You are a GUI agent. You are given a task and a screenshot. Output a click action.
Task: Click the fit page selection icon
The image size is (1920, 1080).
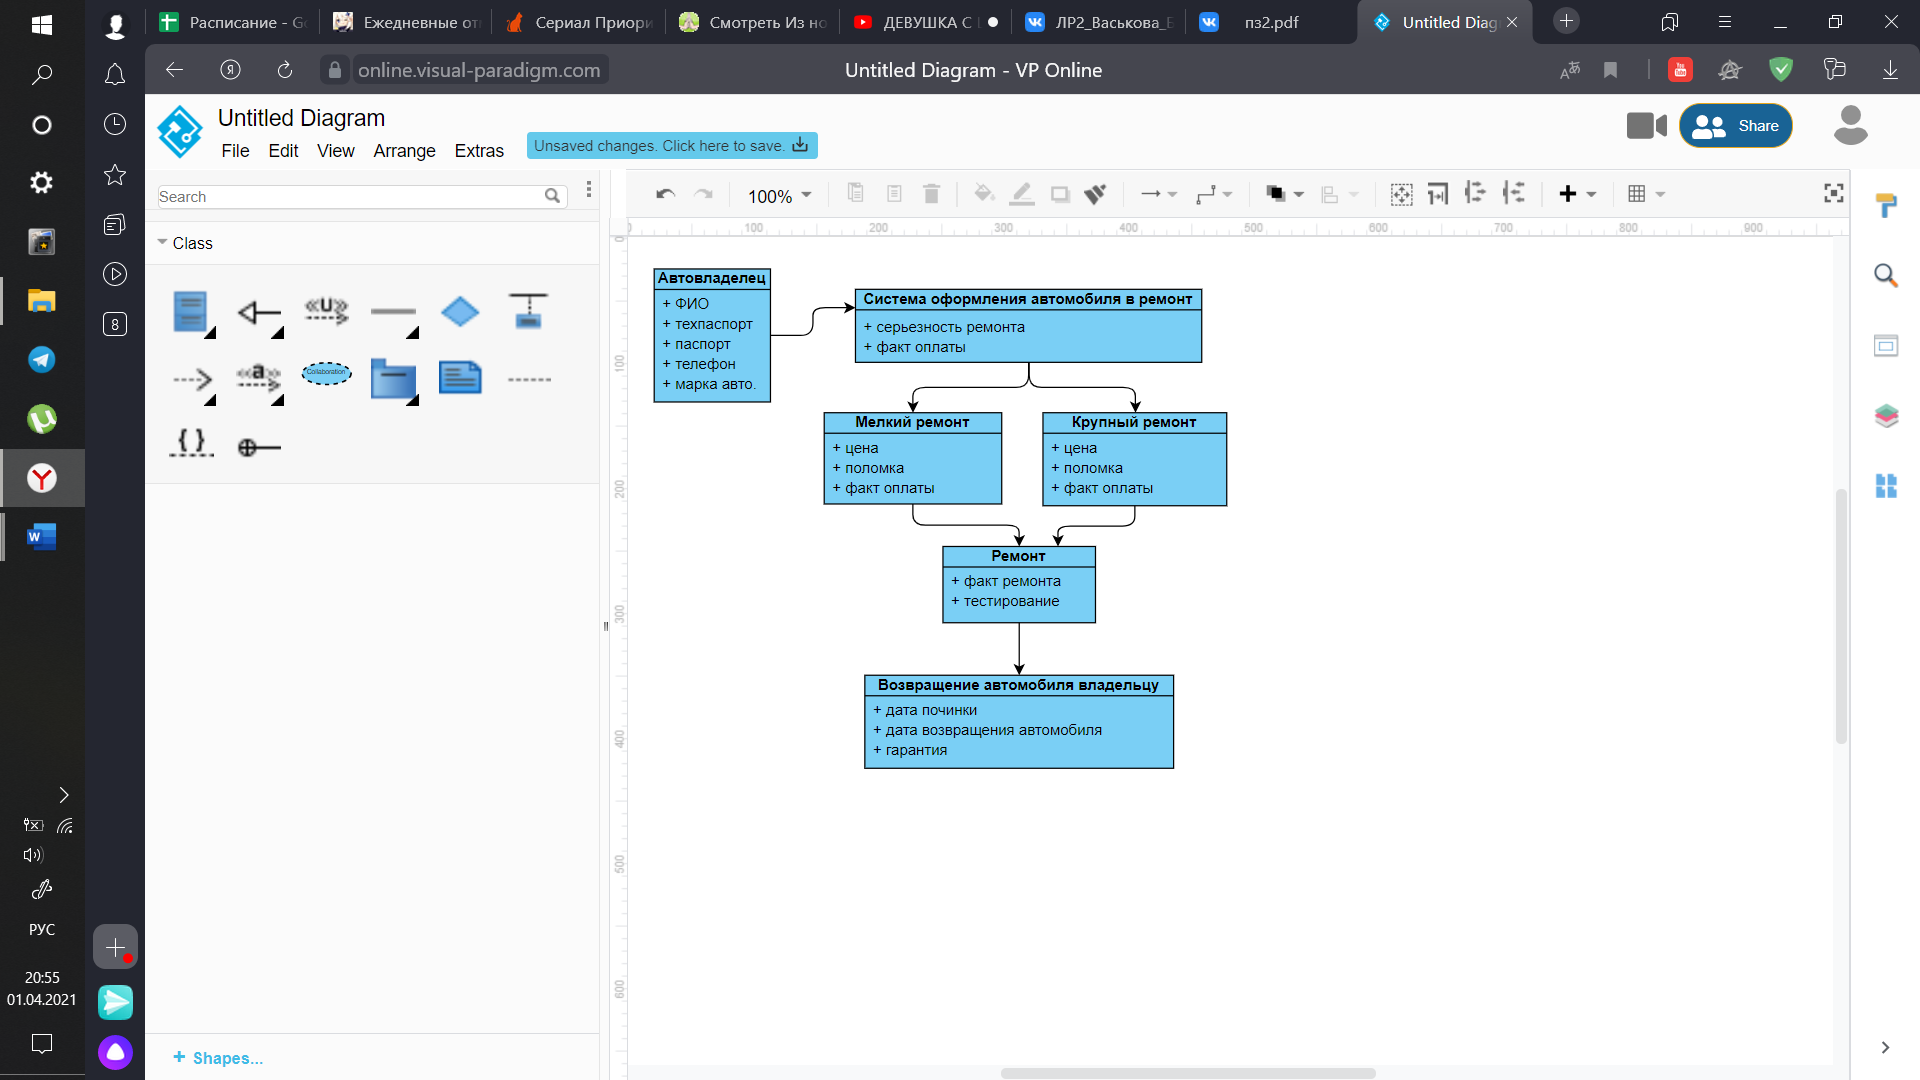(x=1401, y=194)
